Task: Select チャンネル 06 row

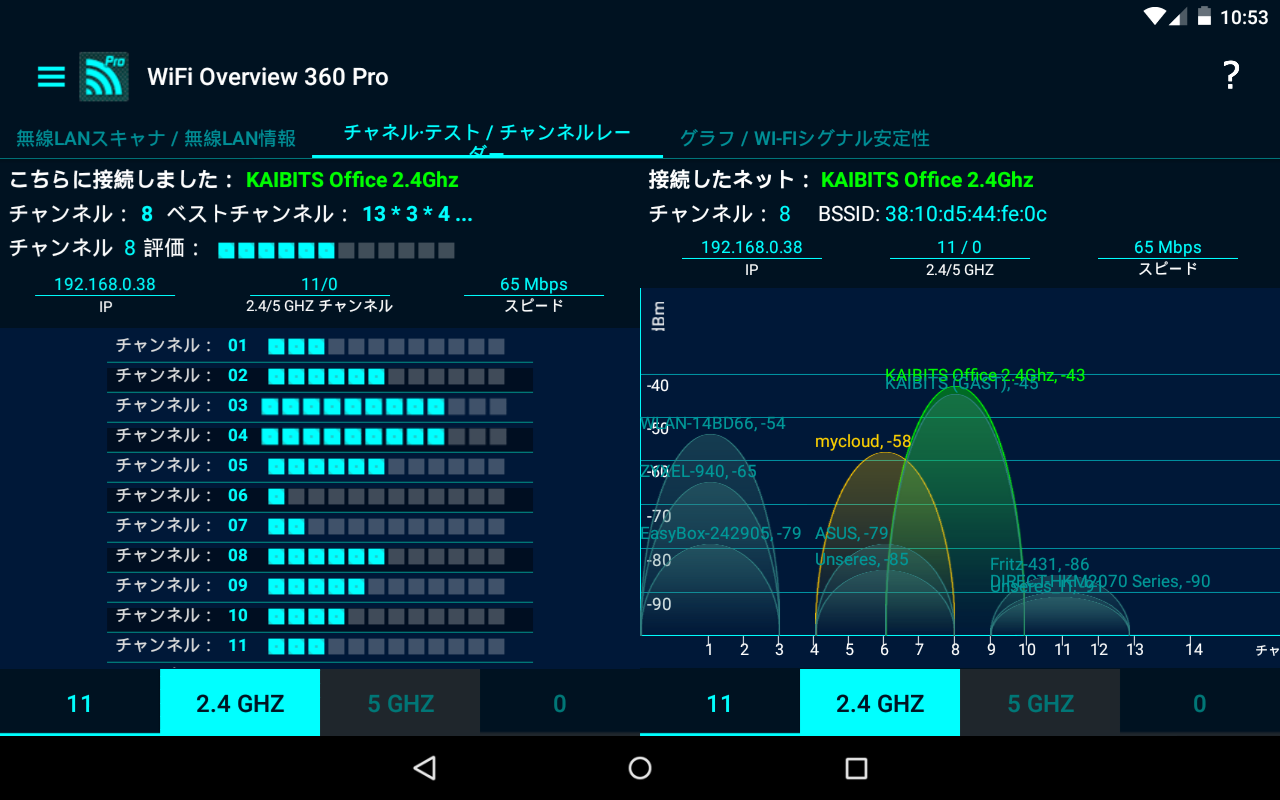Action: coord(320,496)
